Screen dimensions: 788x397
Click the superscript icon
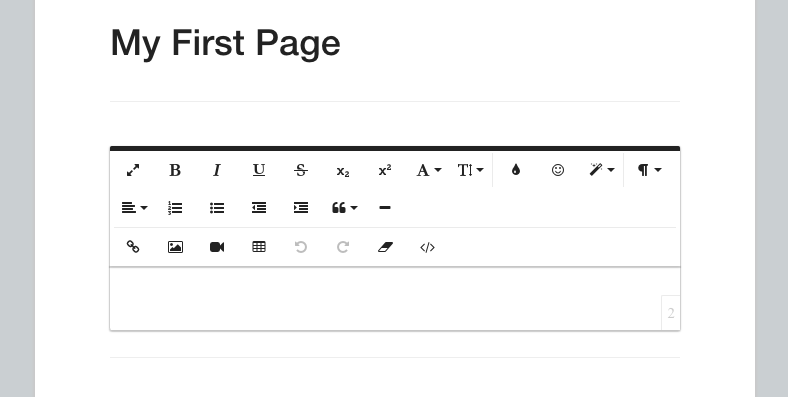385,170
